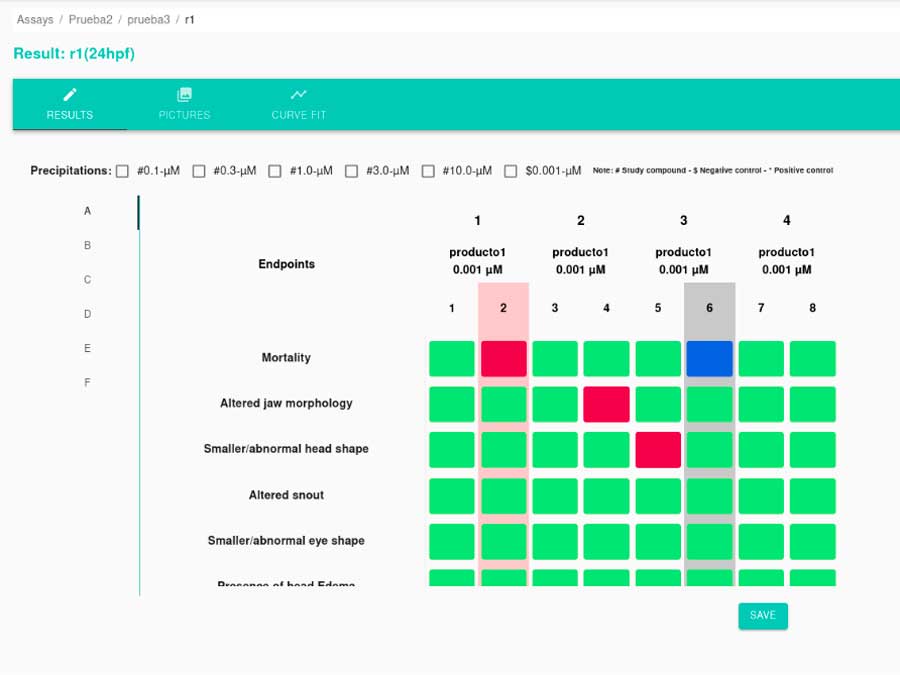900x675 pixels.
Task: Toggle the #1.0-µM precipitation checkbox
Action: click(275, 171)
